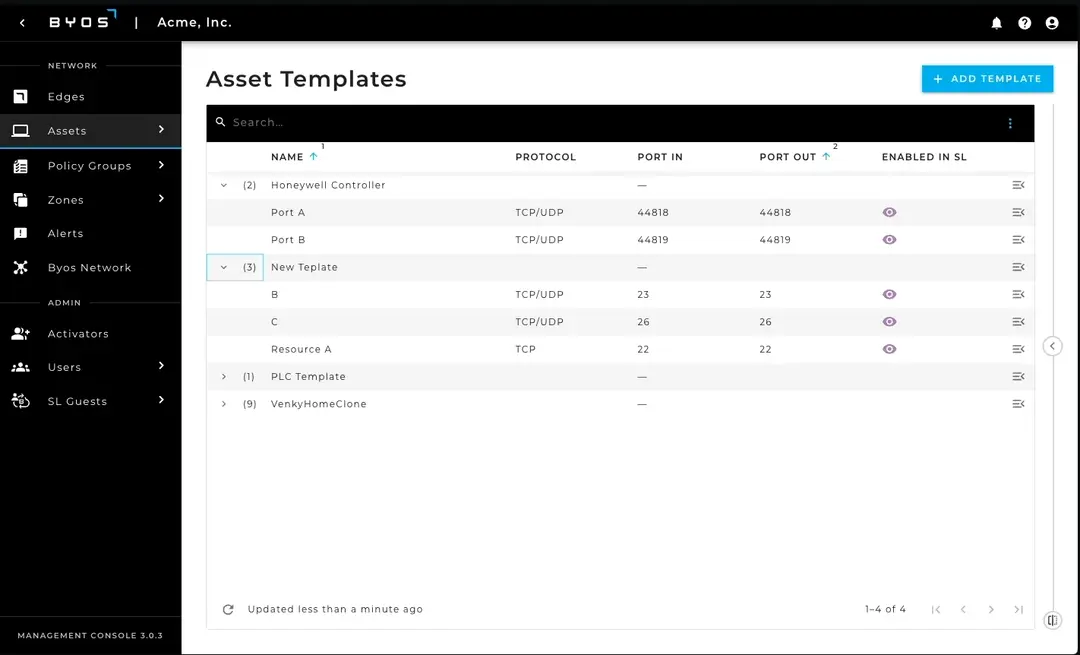
Task: Click the Add Template button
Action: (x=987, y=79)
